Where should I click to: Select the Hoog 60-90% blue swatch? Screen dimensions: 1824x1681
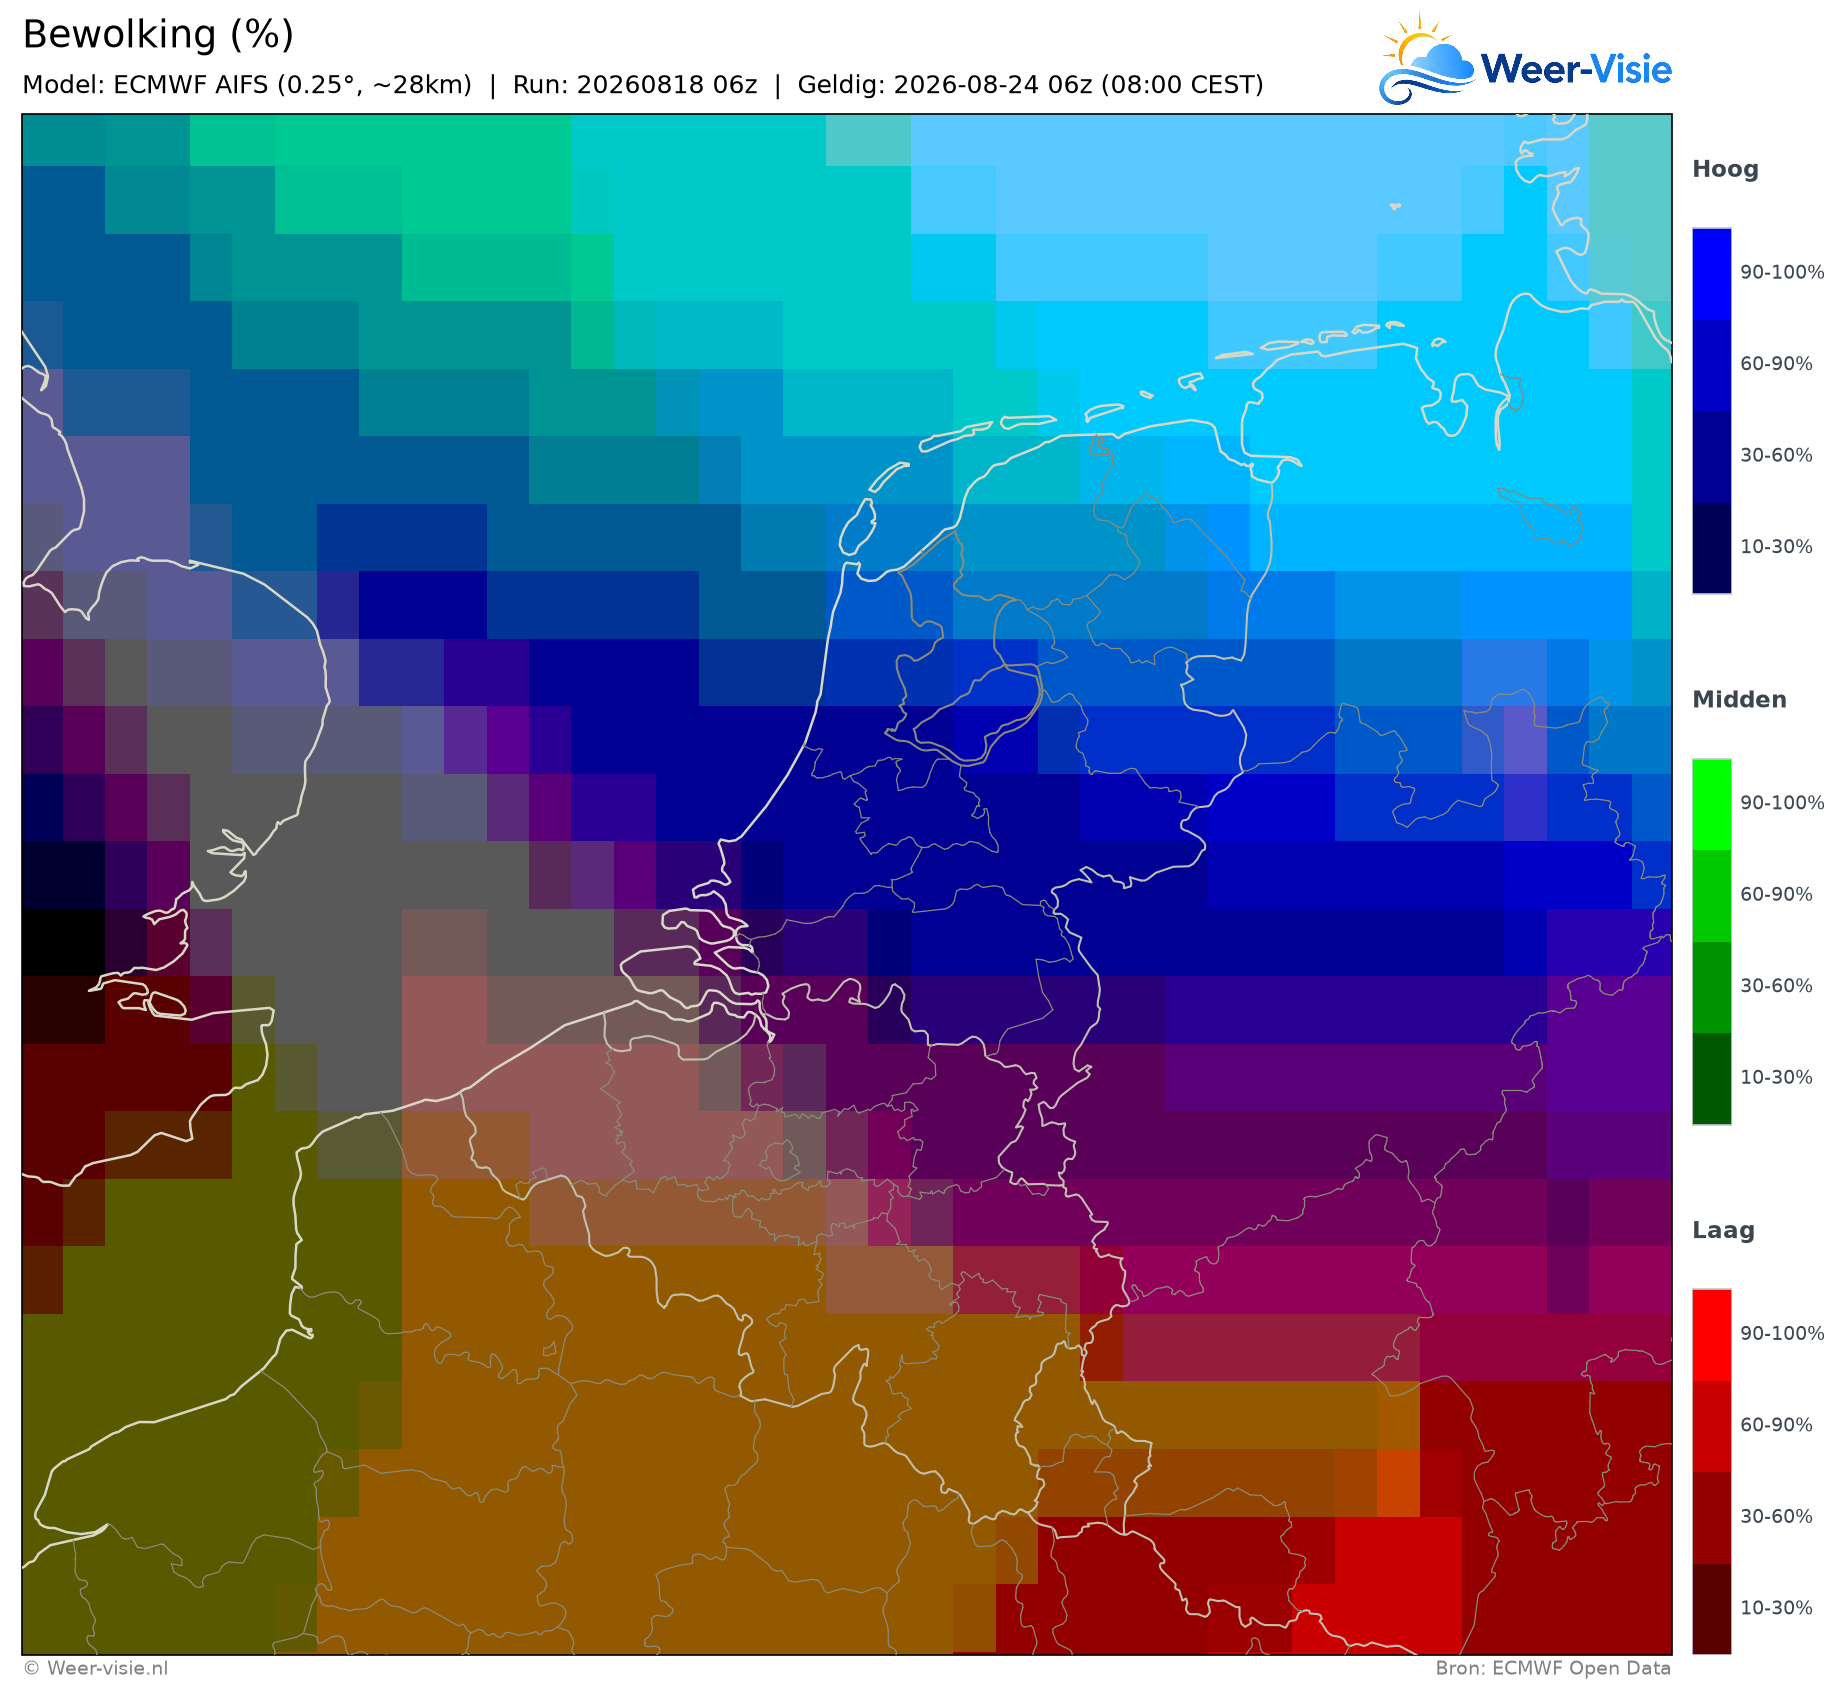coord(1711,365)
